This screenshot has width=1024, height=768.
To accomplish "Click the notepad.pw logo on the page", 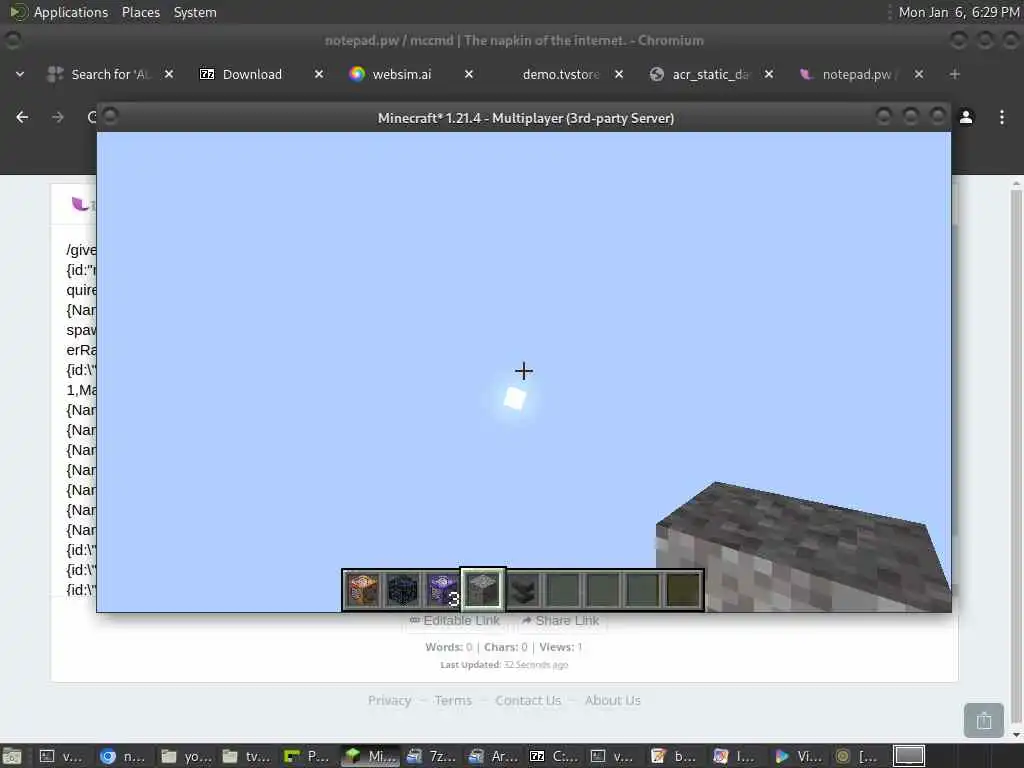I will tap(82, 204).
